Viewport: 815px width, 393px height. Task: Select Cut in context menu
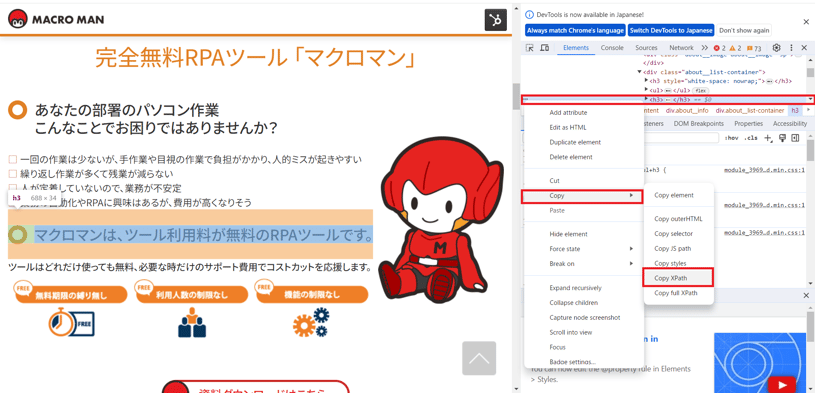click(x=584, y=181)
